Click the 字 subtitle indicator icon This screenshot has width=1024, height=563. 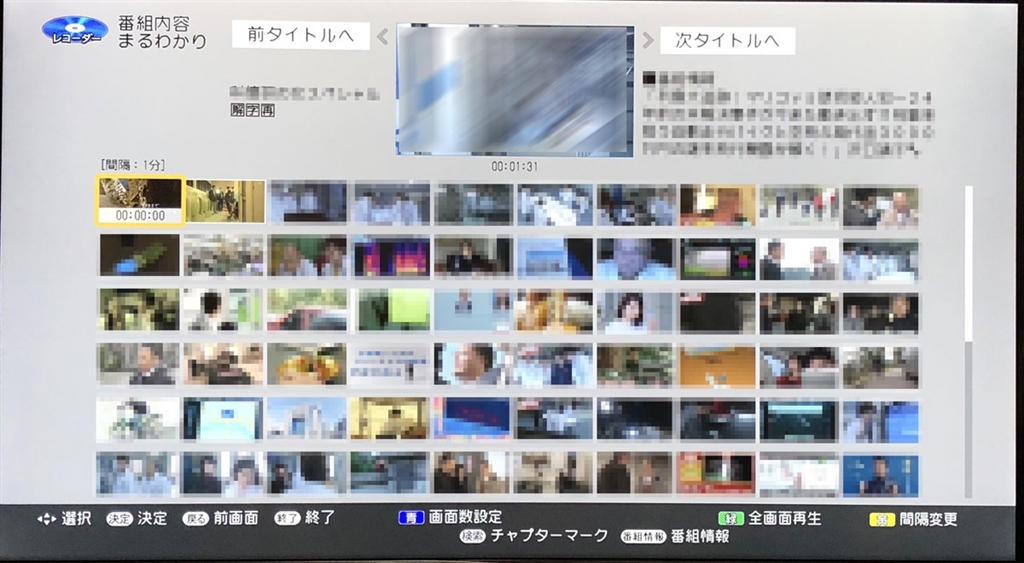click(253, 110)
